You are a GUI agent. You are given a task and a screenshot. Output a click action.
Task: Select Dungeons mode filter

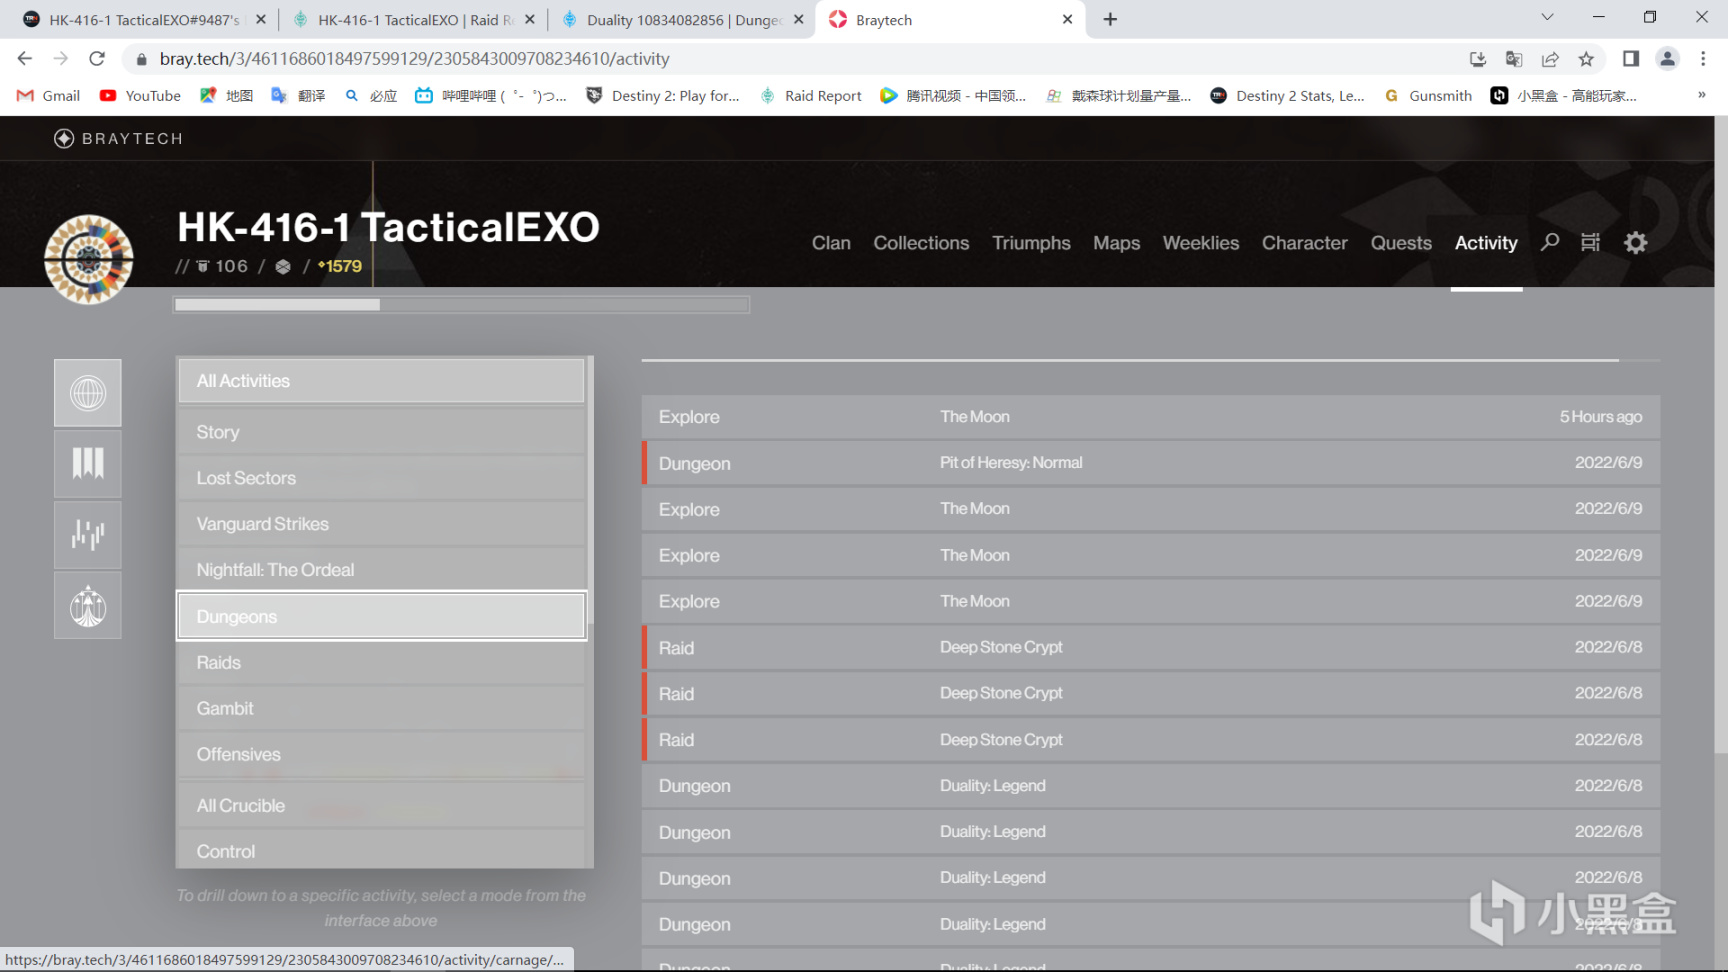381,616
